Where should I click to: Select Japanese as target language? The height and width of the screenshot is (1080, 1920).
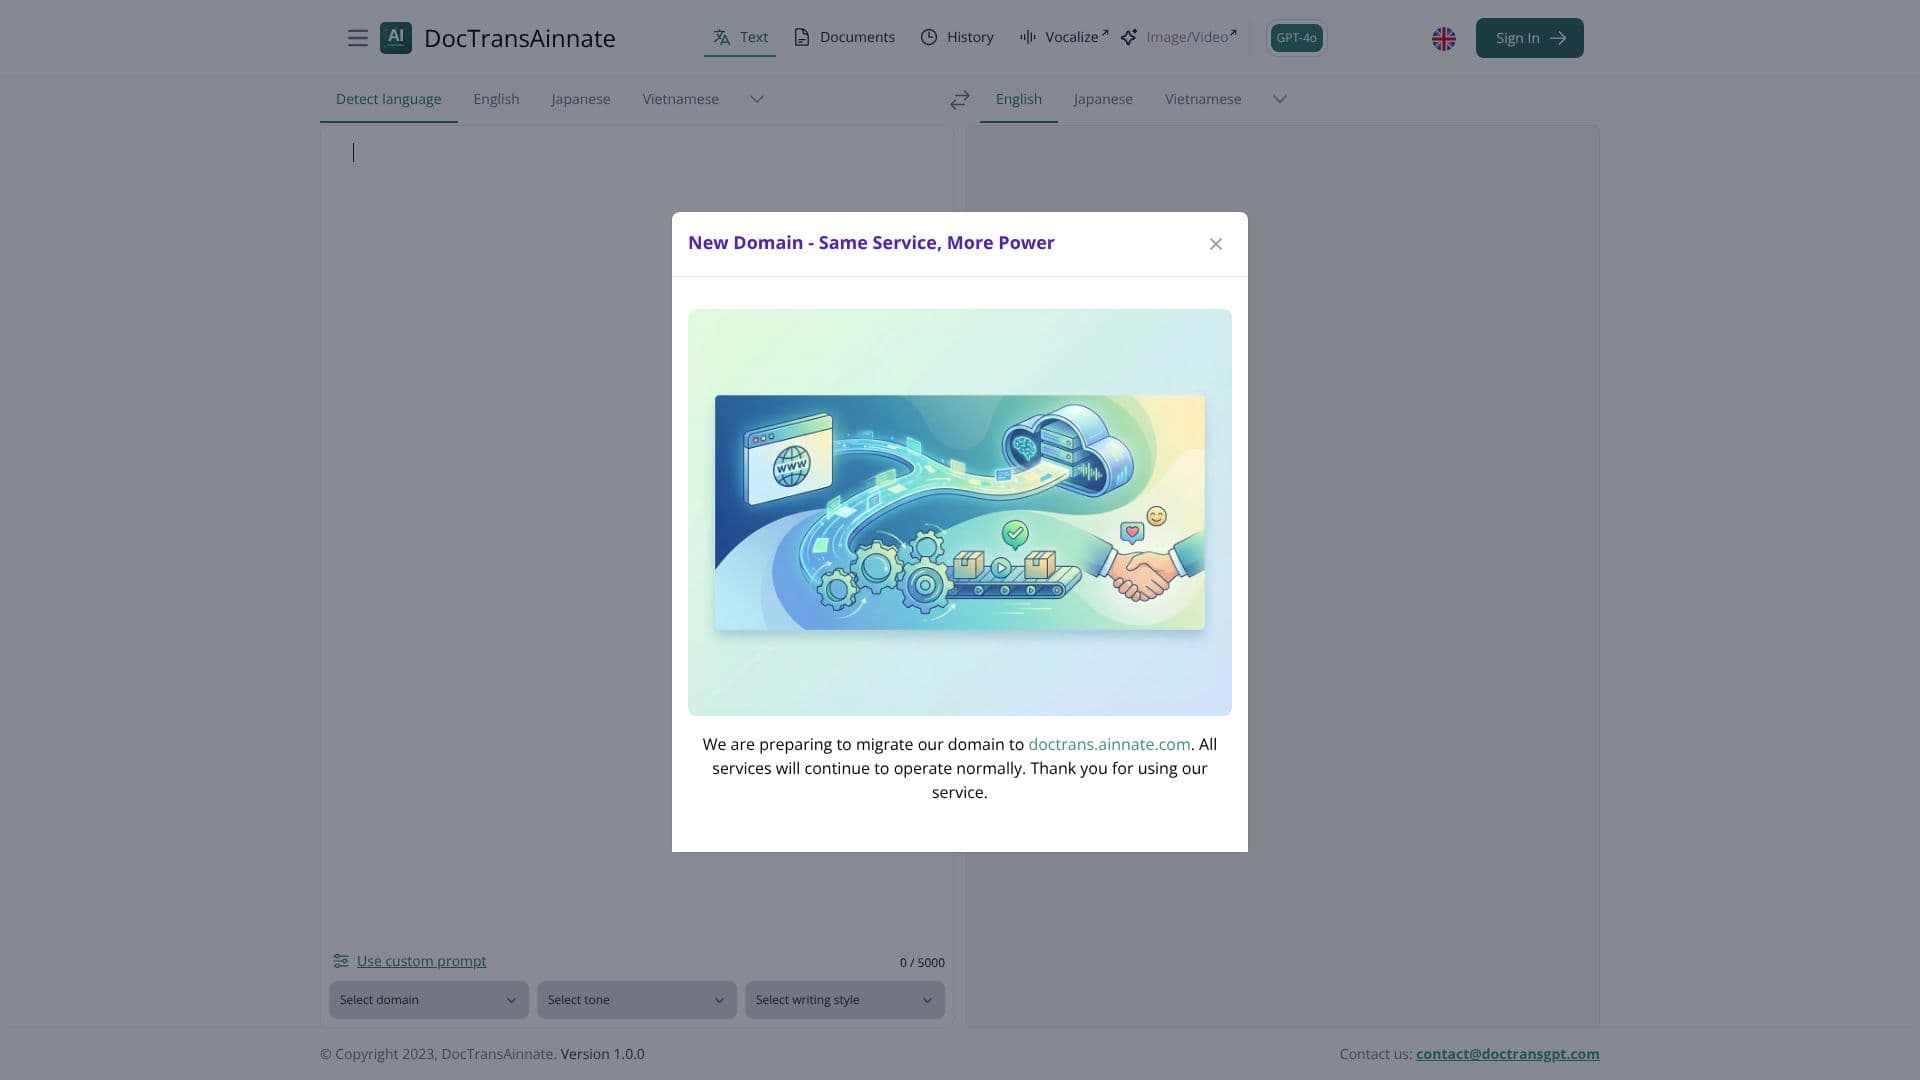[1103, 99]
